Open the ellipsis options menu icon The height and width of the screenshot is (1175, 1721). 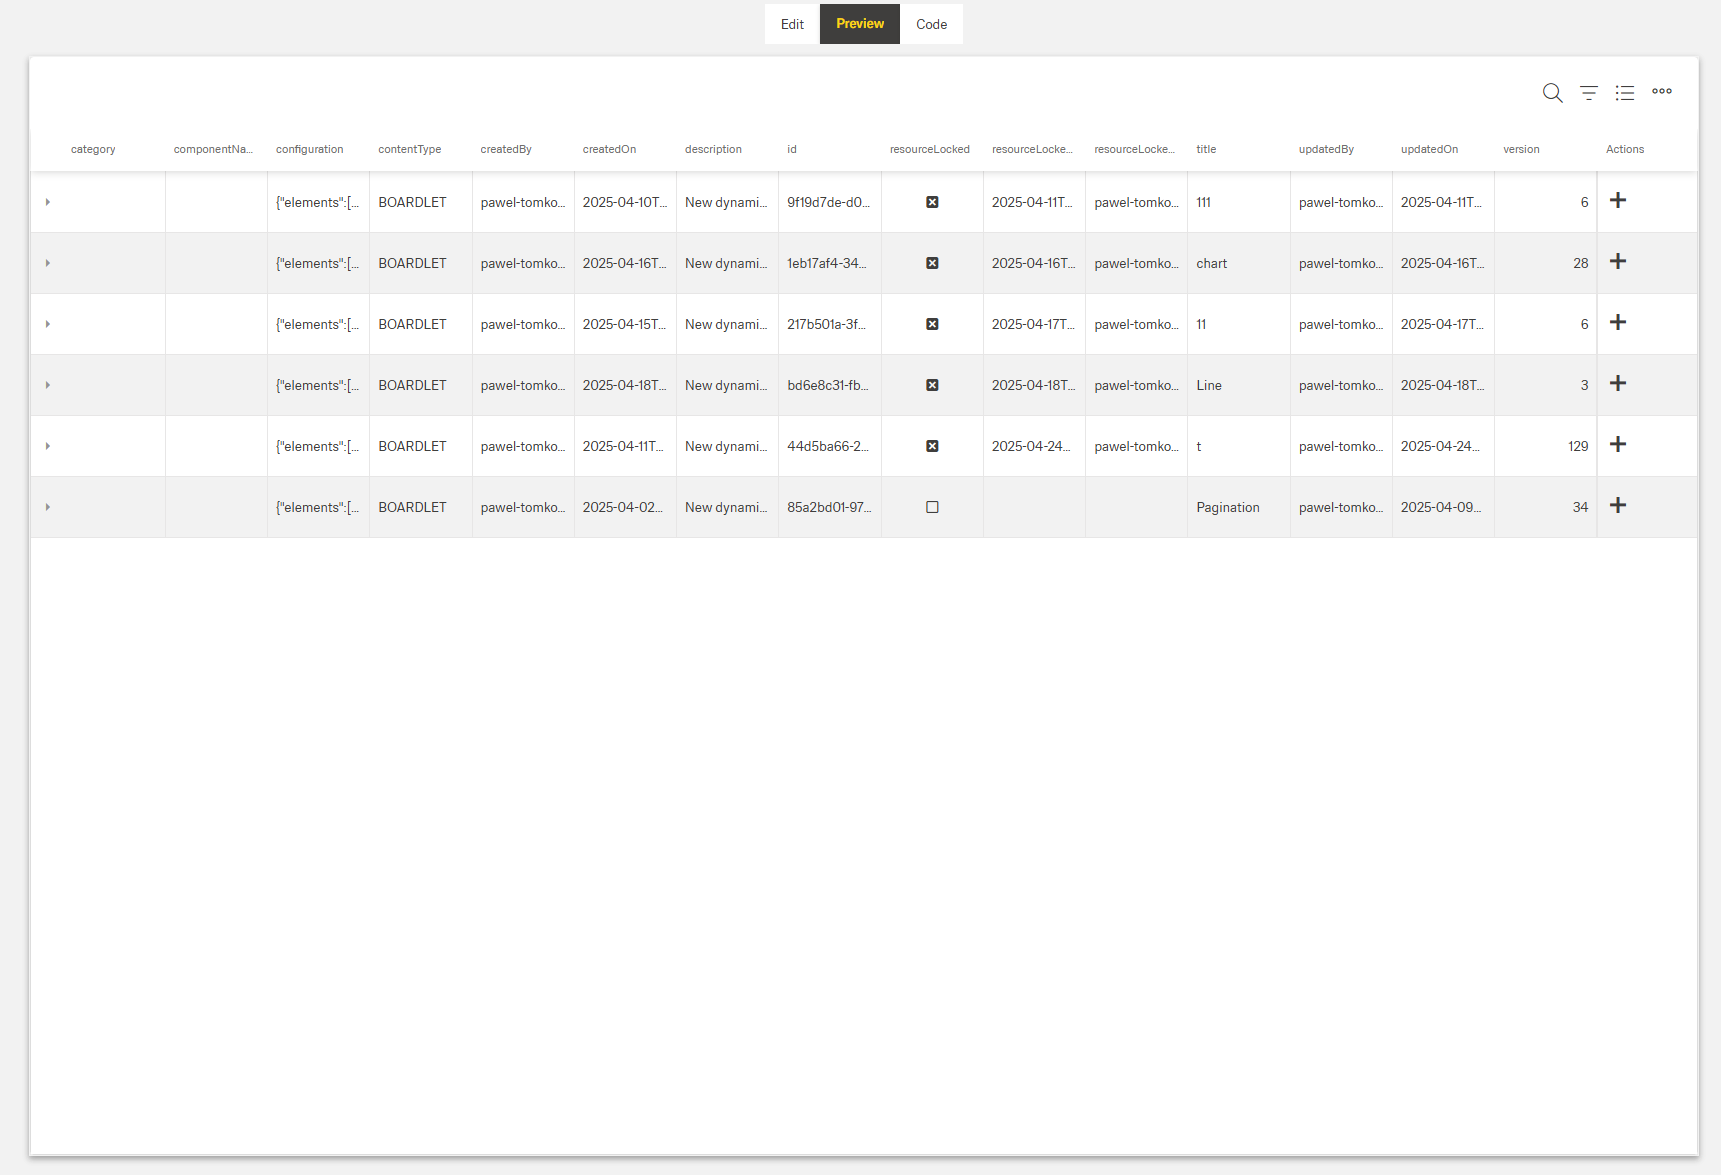click(x=1662, y=92)
